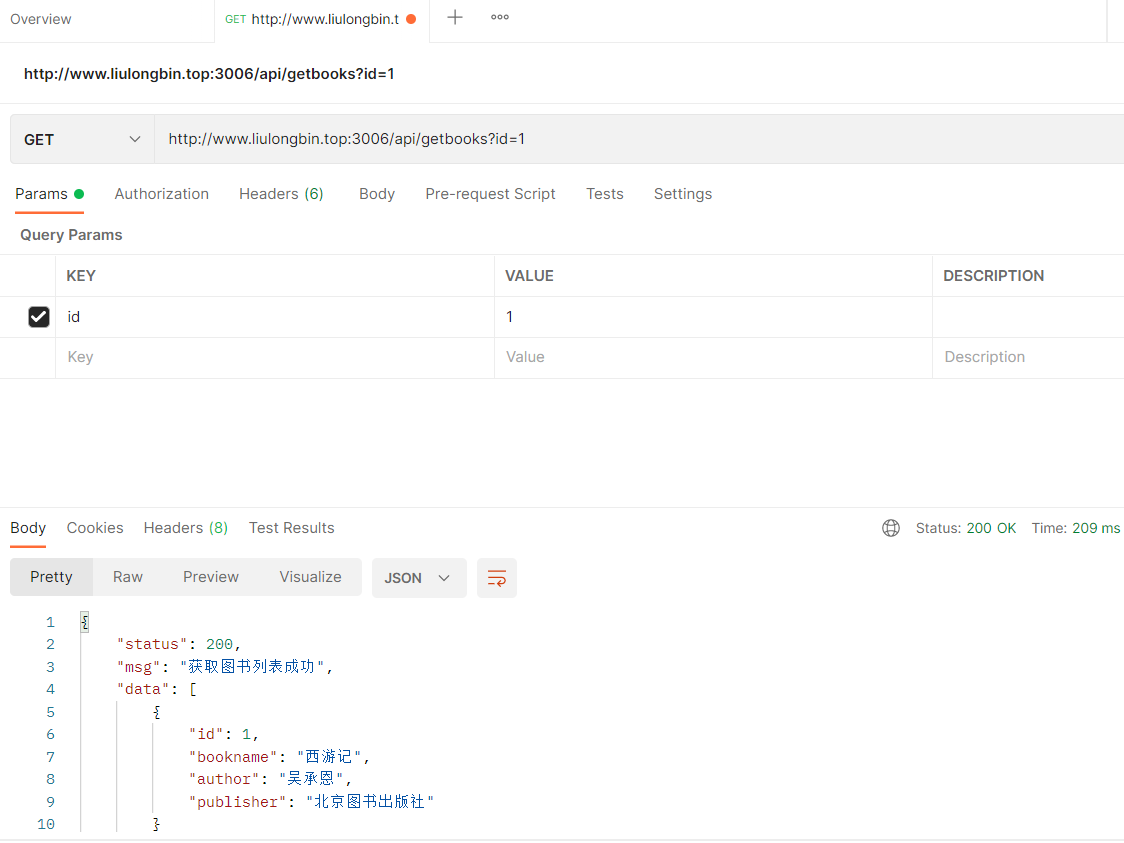Choose Pretty response view
The width and height of the screenshot is (1124, 843).
click(52, 577)
